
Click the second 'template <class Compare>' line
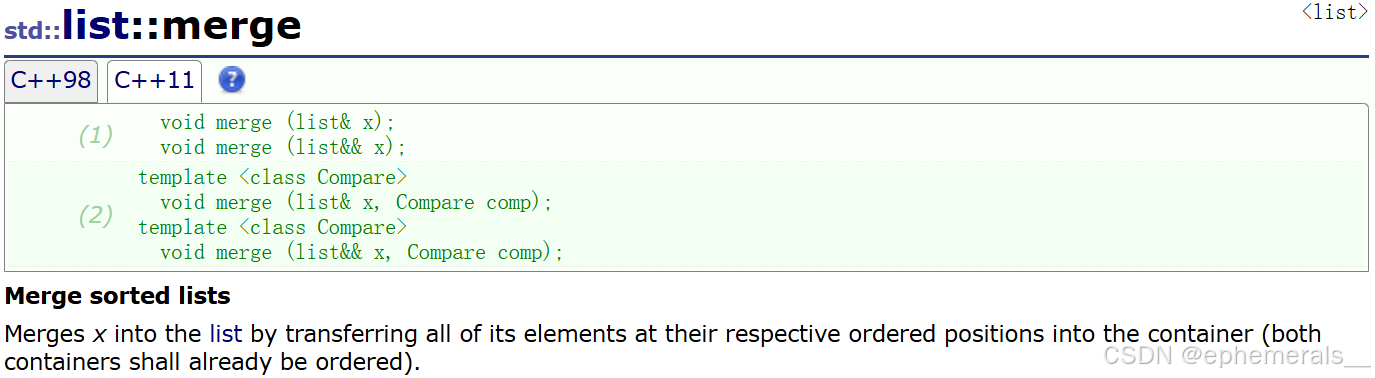coord(272,228)
